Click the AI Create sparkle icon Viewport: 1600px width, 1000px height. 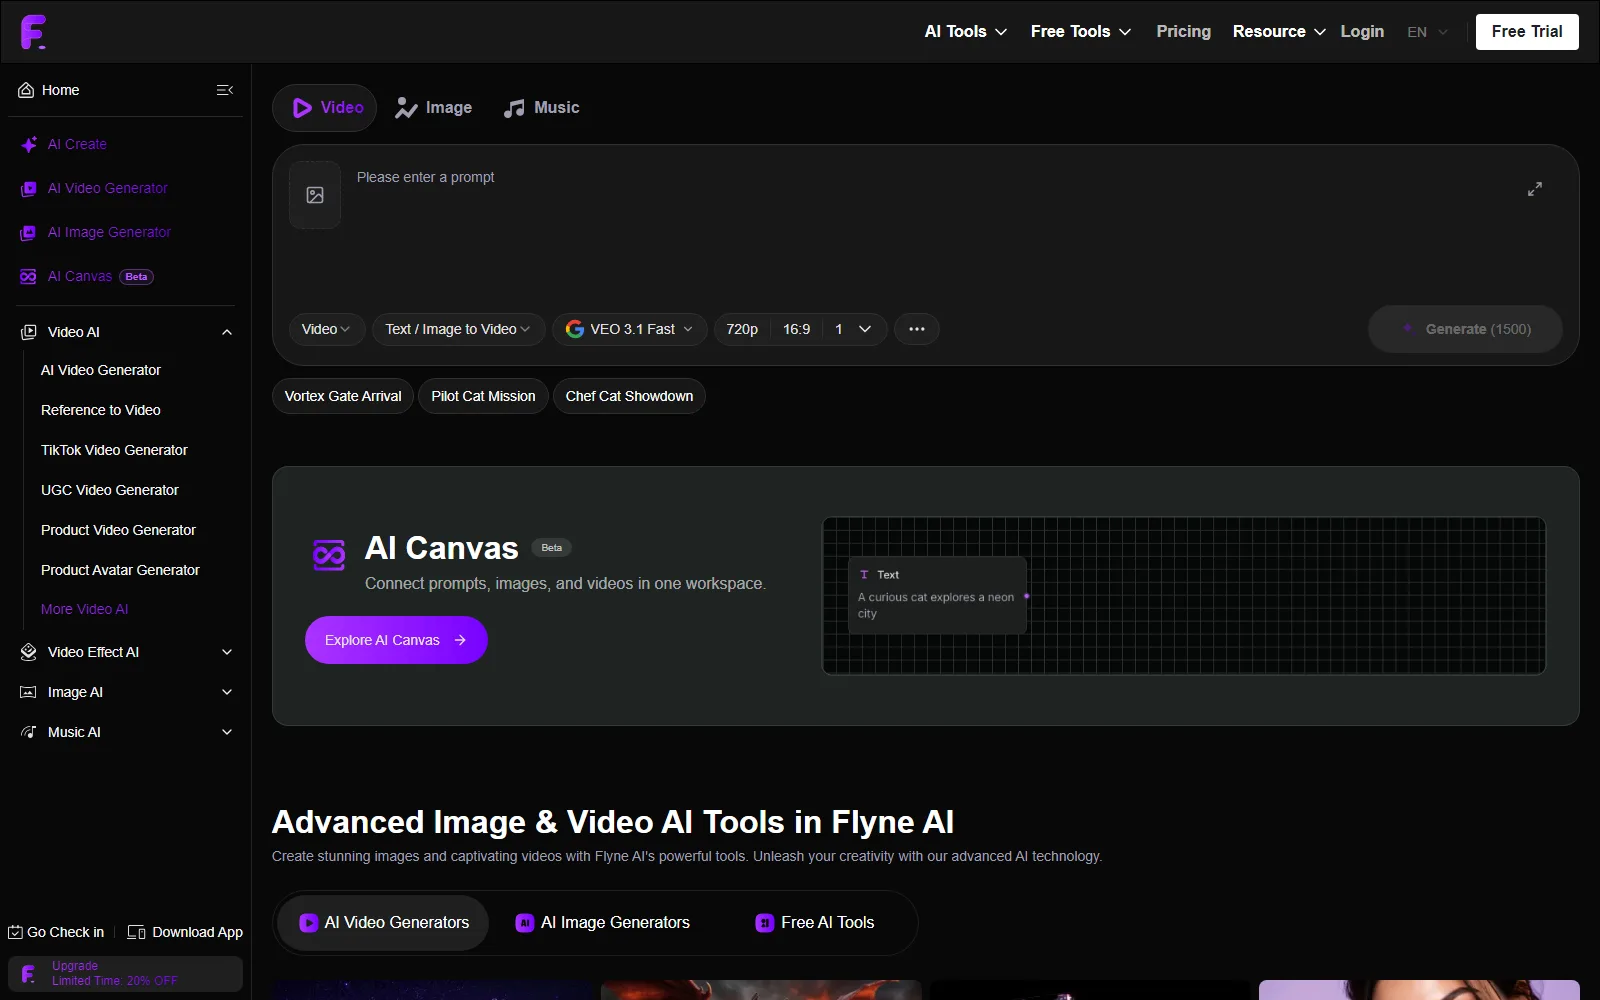[29, 144]
